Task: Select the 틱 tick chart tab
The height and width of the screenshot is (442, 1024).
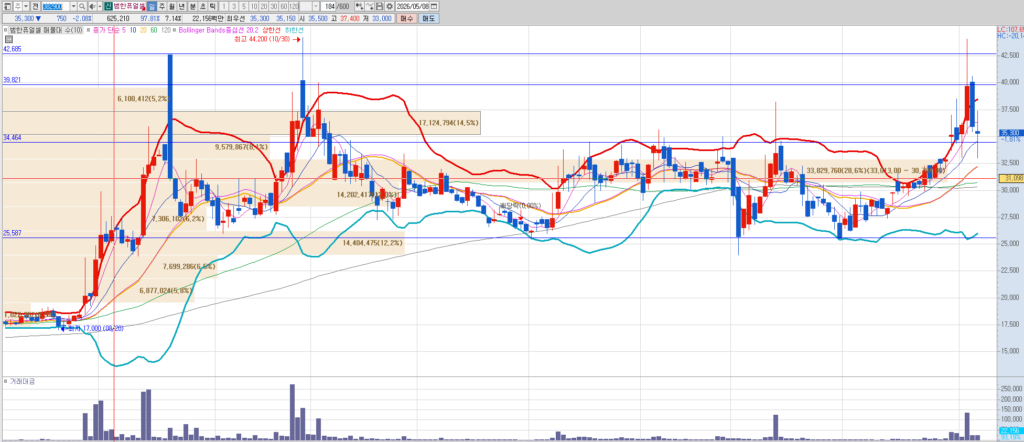Action: 213,7
